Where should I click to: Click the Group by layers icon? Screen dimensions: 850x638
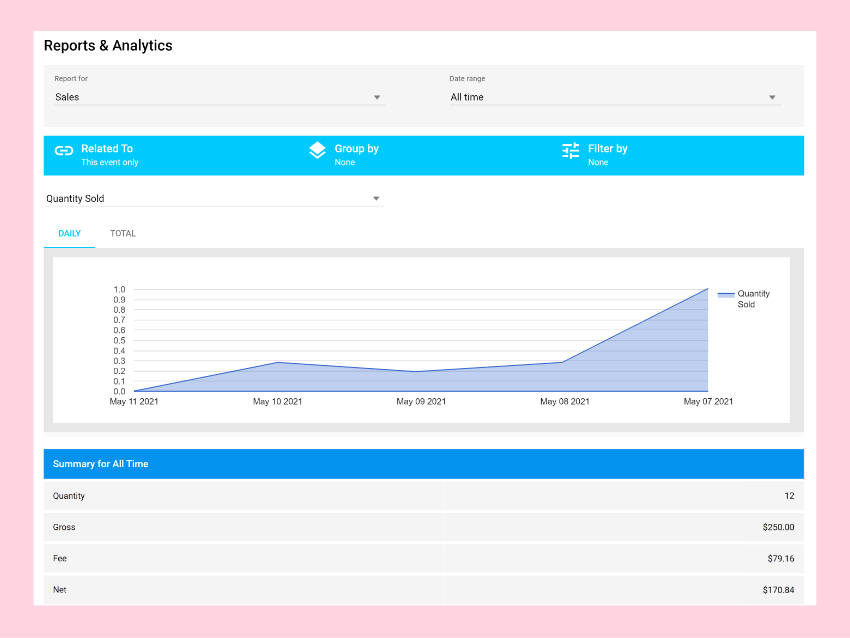(317, 151)
